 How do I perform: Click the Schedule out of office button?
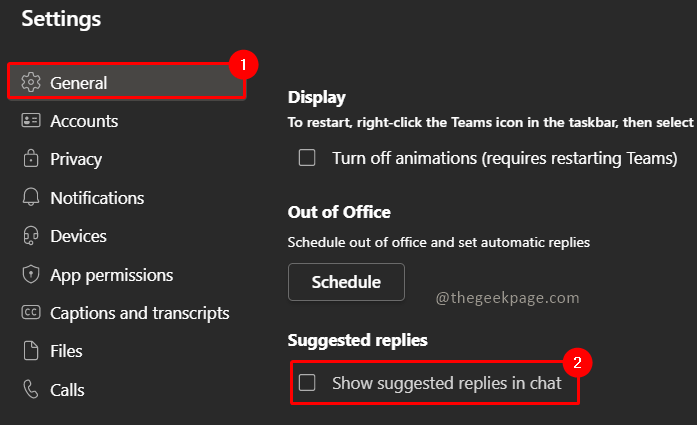point(346,282)
